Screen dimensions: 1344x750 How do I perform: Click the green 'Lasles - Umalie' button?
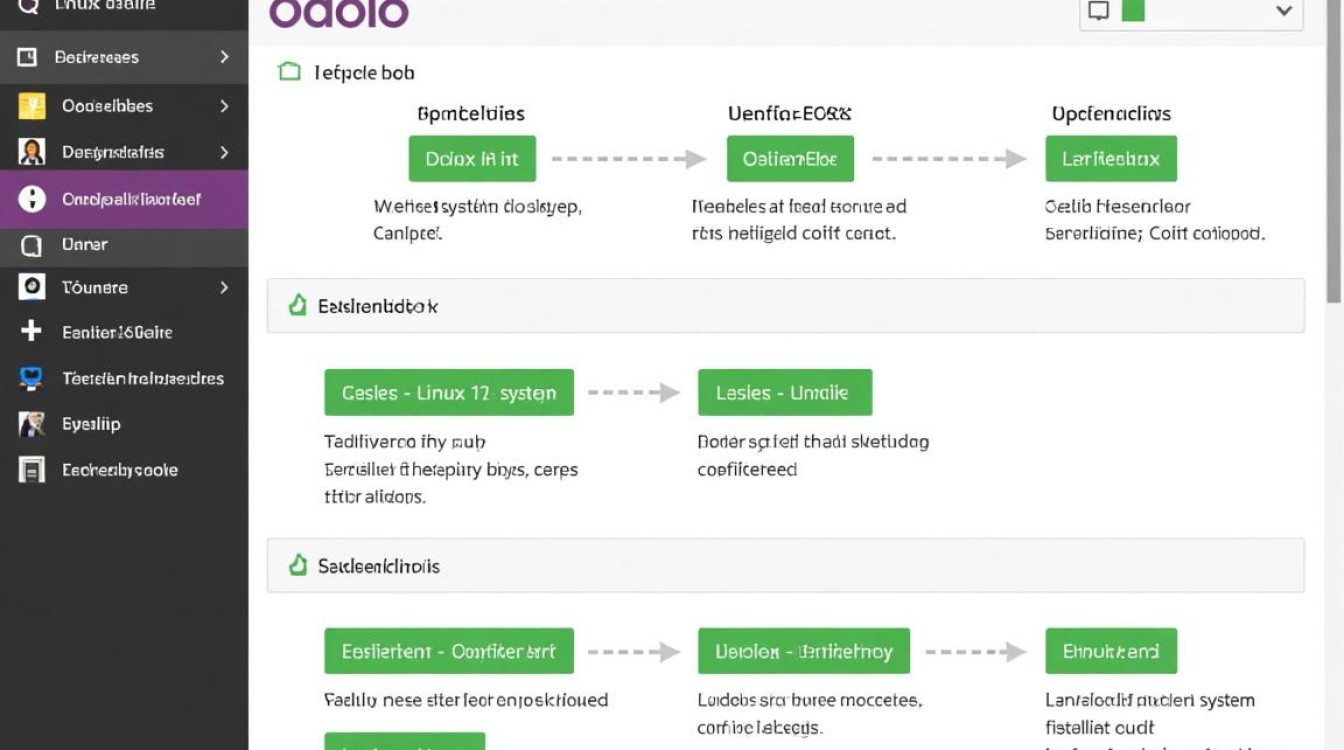point(784,393)
